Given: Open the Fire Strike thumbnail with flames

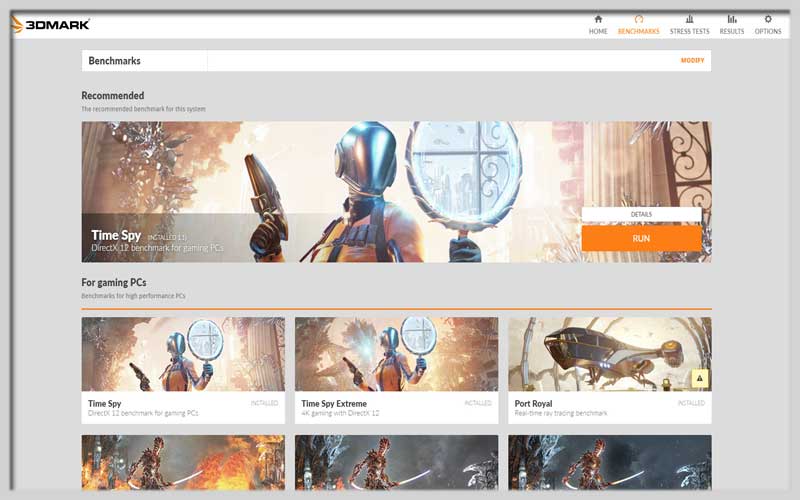Looking at the screenshot, I should click(183, 462).
